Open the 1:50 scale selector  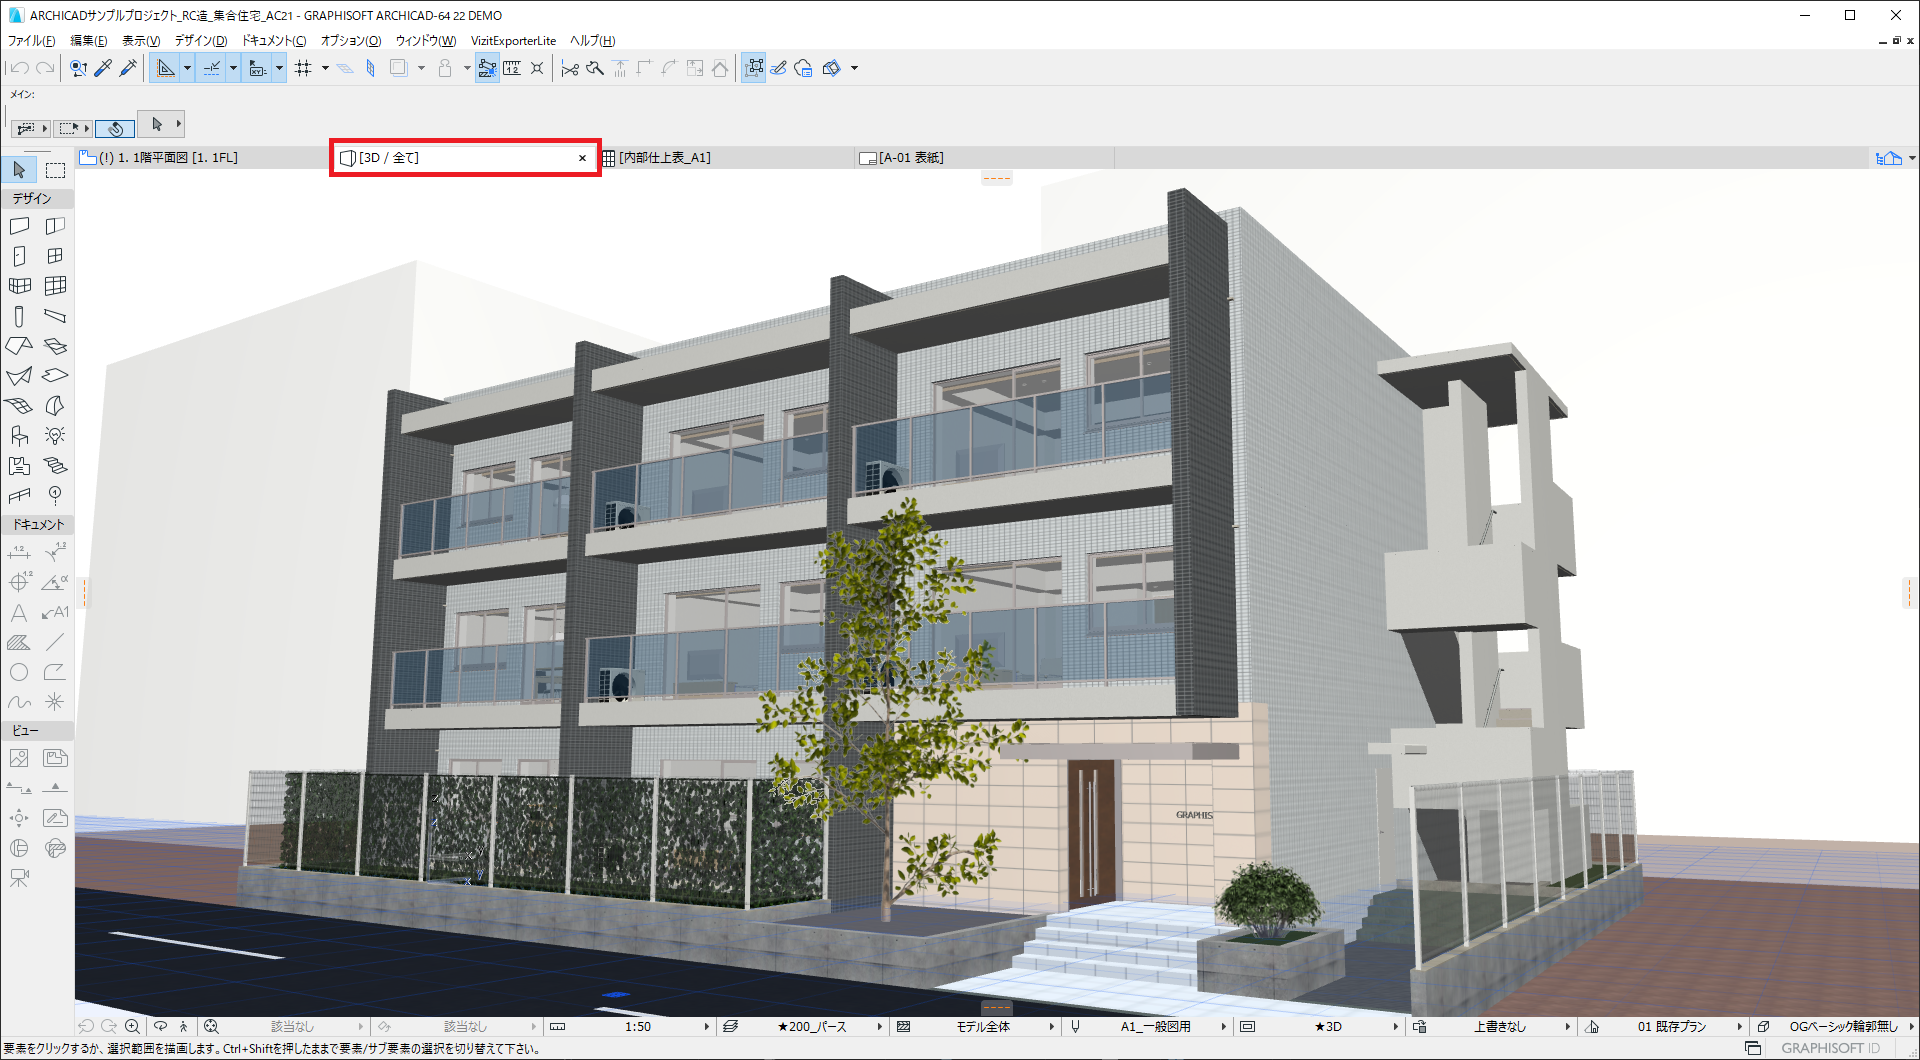click(637, 1026)
